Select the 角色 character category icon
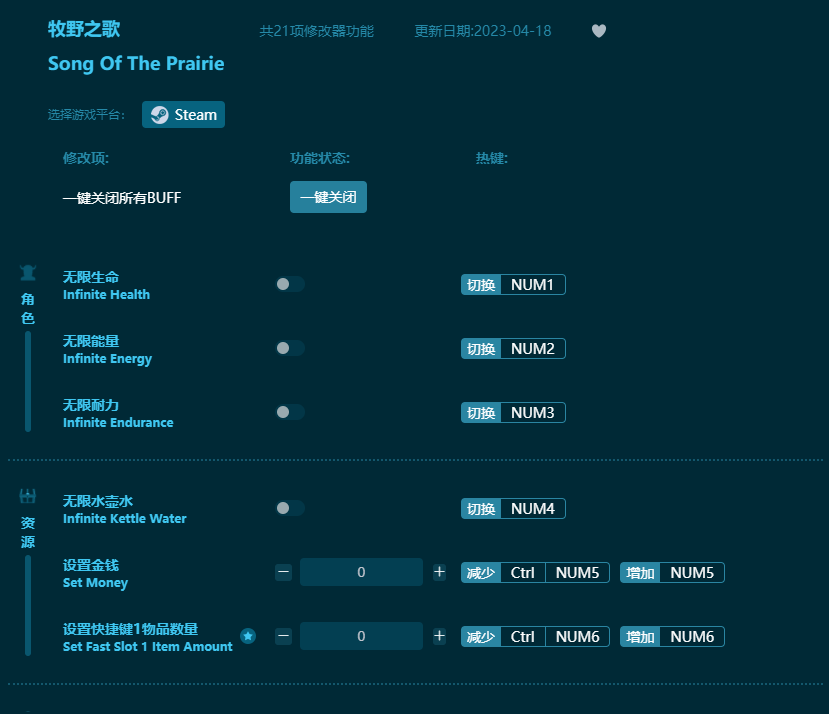The width and height of the screenshot is (829, 714). [x=27, y=271]
